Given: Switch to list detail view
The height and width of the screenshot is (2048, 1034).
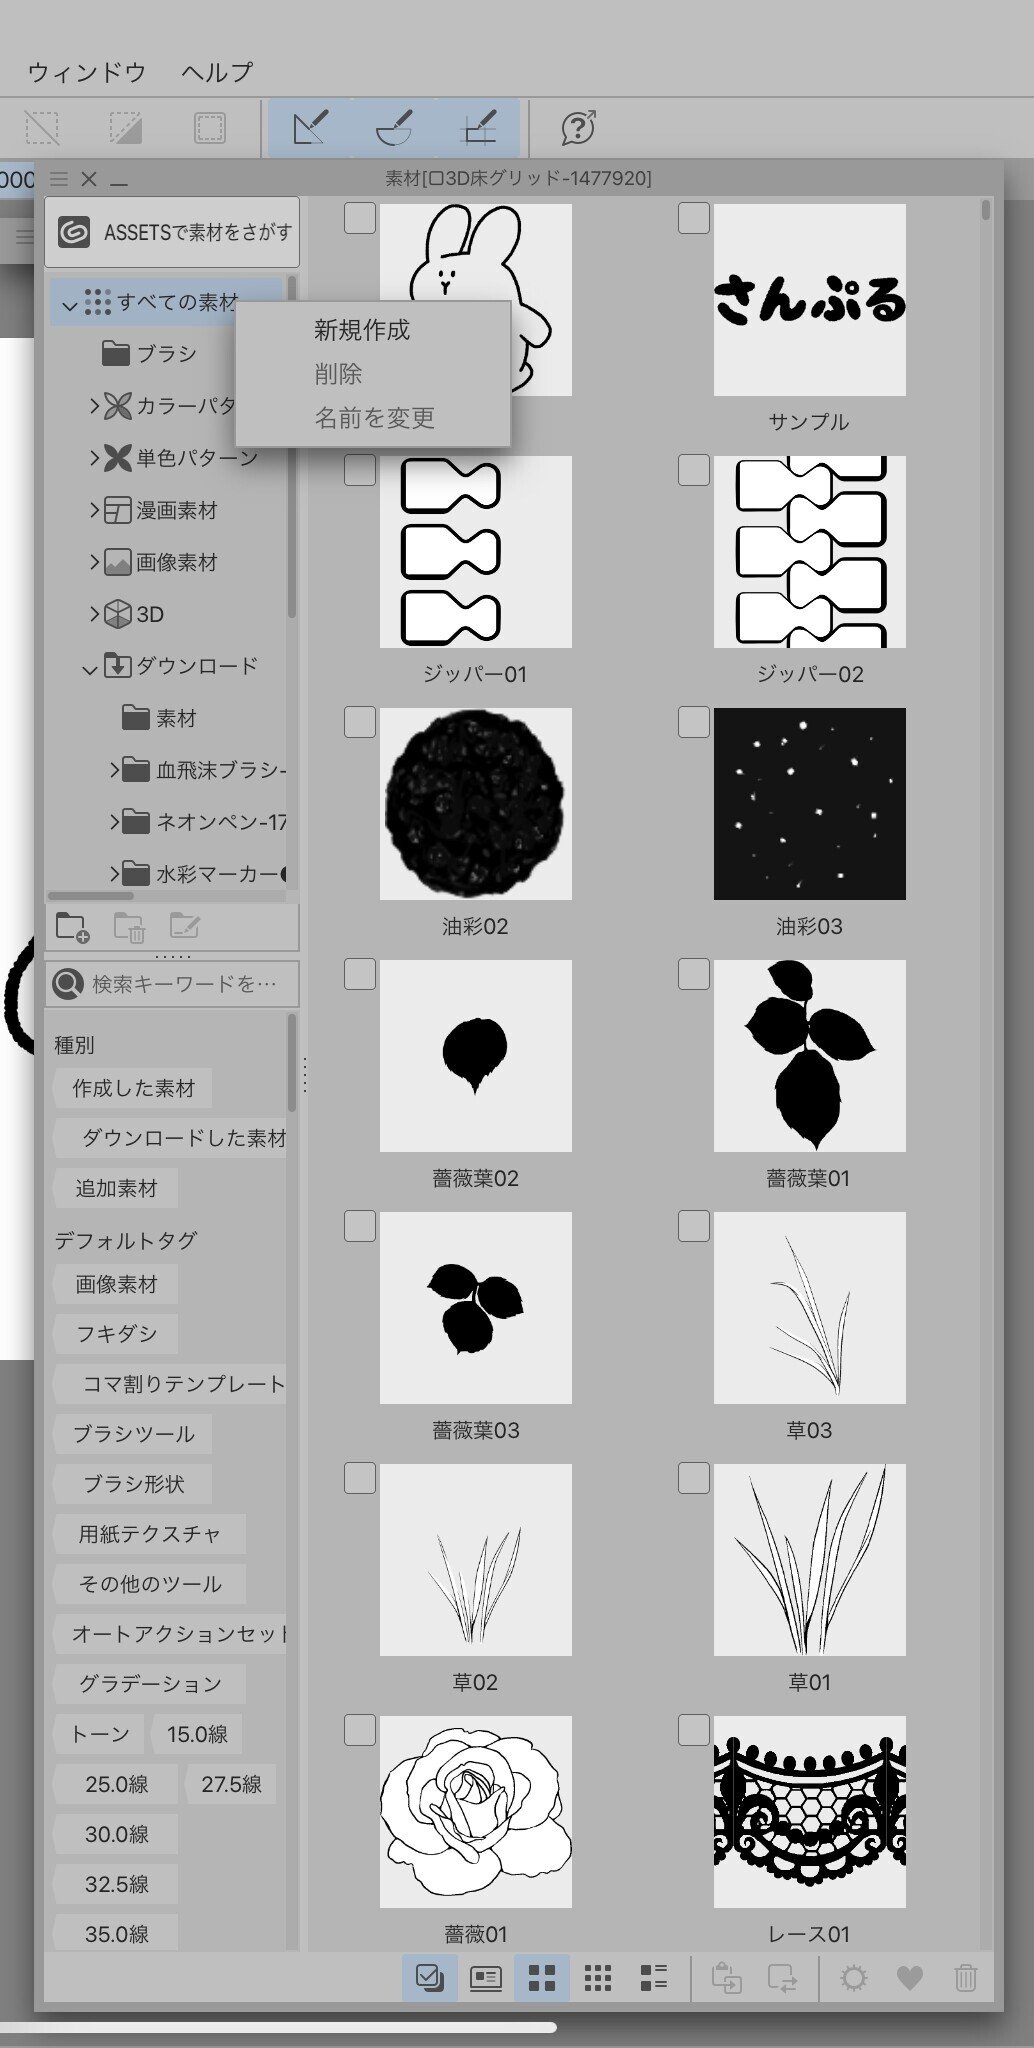Looking at the screenshot, I should coord(654,1977).
